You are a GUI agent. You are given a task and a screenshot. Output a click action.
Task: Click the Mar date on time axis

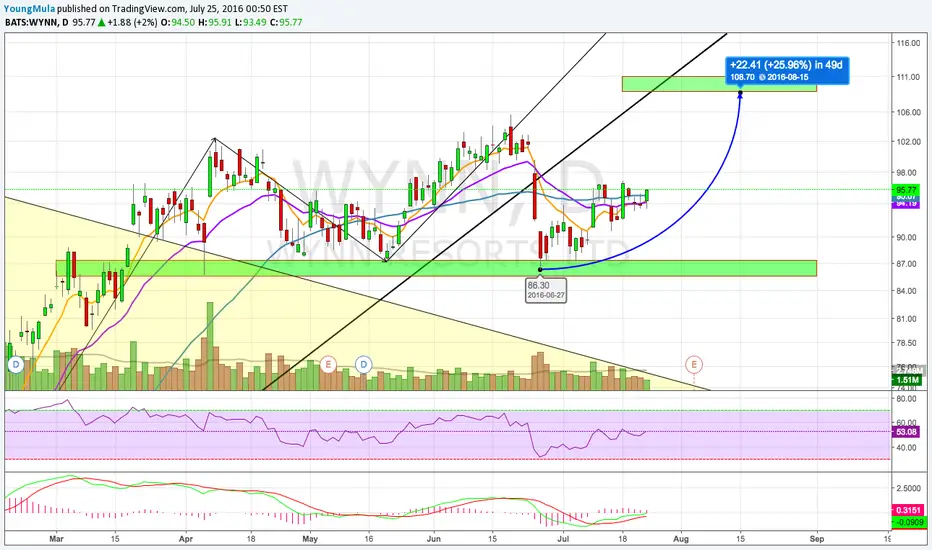(x=56, y=539)
